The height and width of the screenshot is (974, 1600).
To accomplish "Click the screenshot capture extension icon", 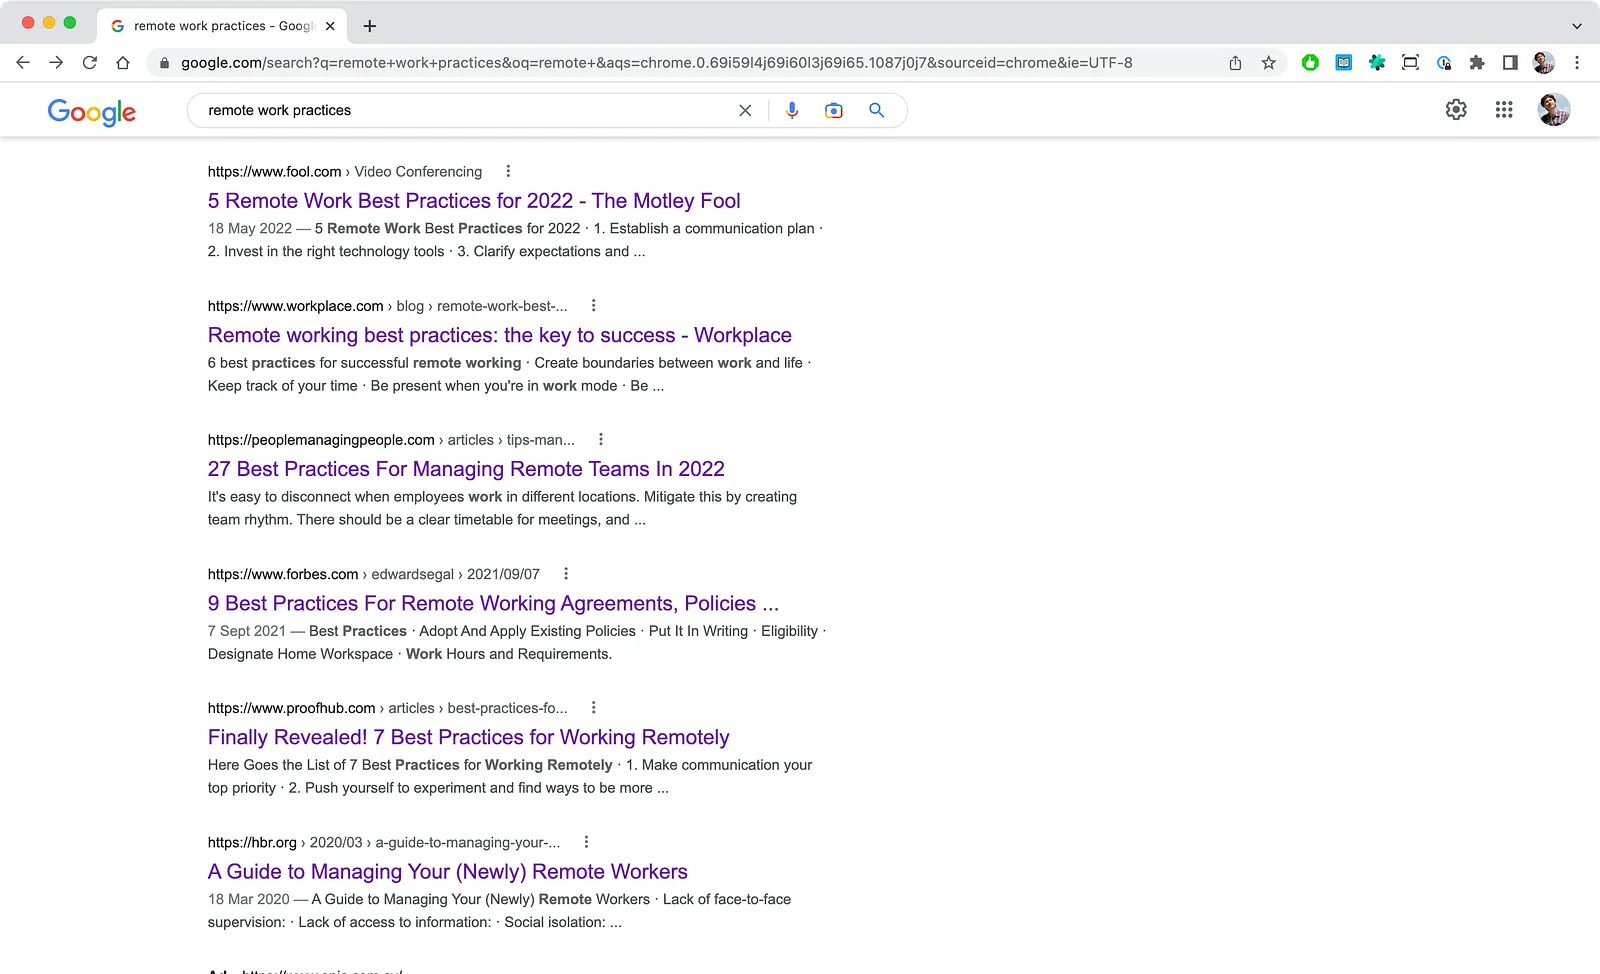I will [x=1410, y=63].
